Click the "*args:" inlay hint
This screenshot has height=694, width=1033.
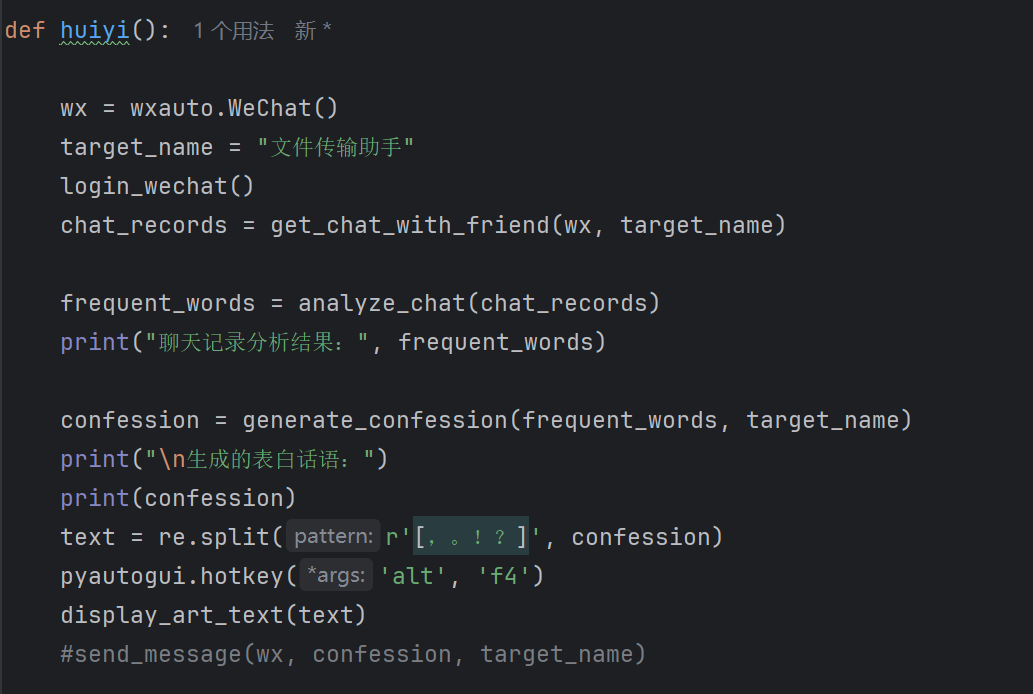point(335,576)
